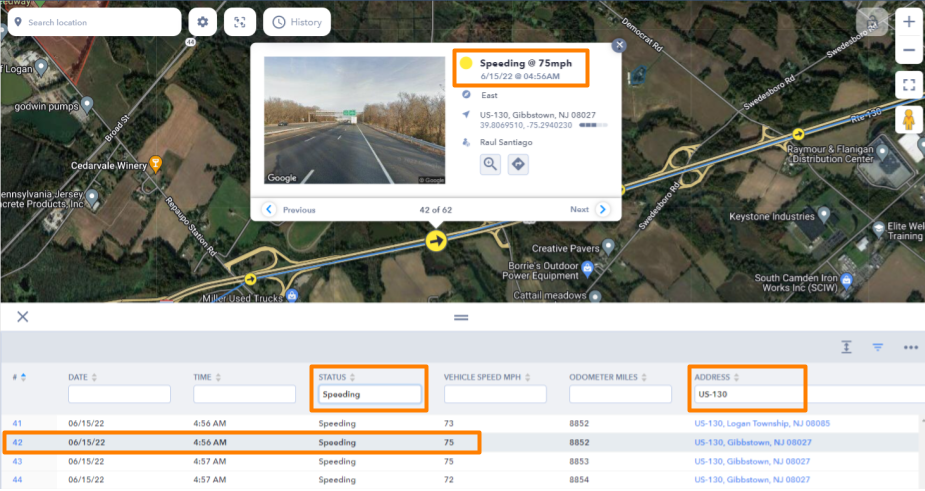925x491 pixels.
Task: Click the fit-to-view focus icon
Action: coord(240,22)
